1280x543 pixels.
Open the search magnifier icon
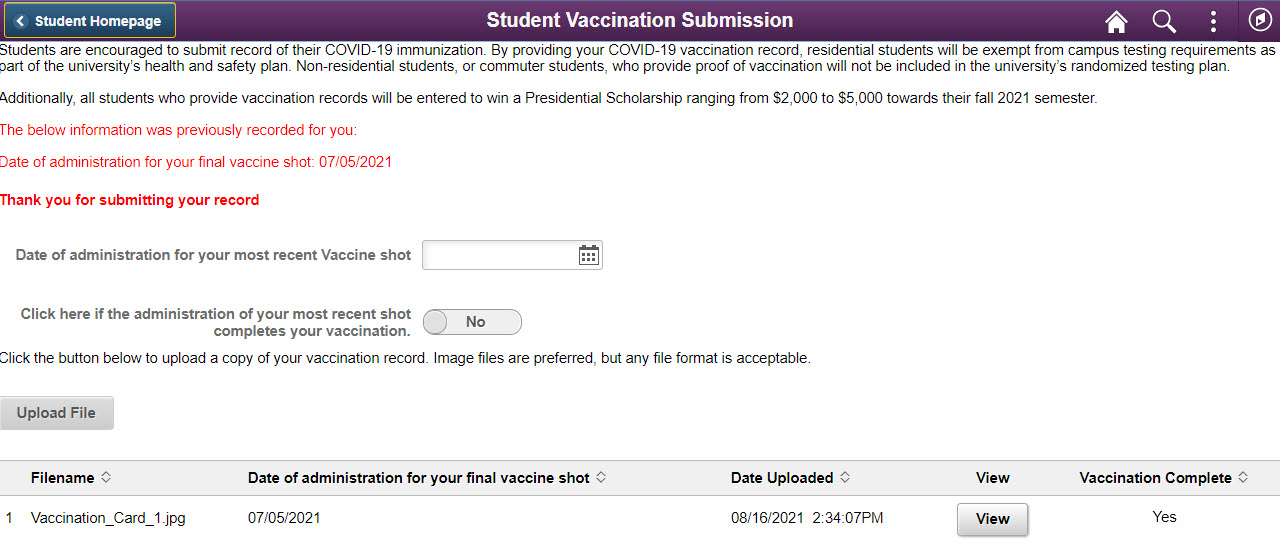1164,21
